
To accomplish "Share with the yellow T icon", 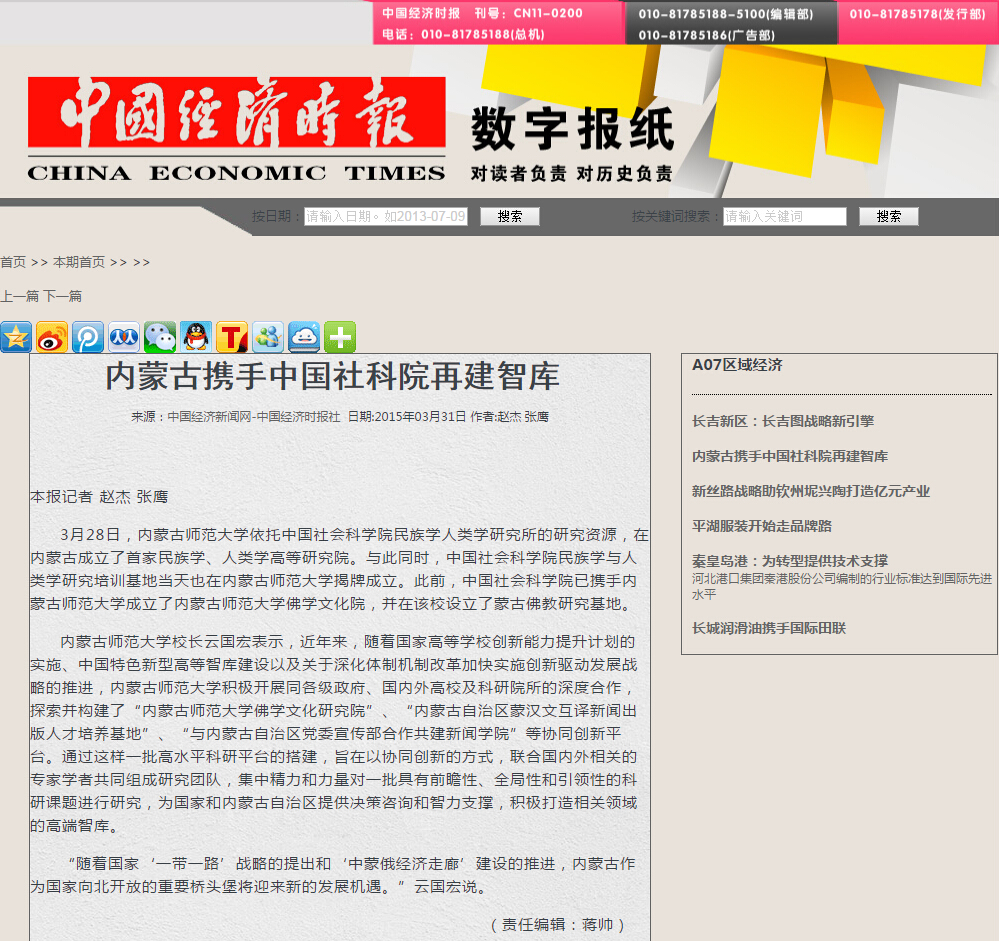I will 232,337.
